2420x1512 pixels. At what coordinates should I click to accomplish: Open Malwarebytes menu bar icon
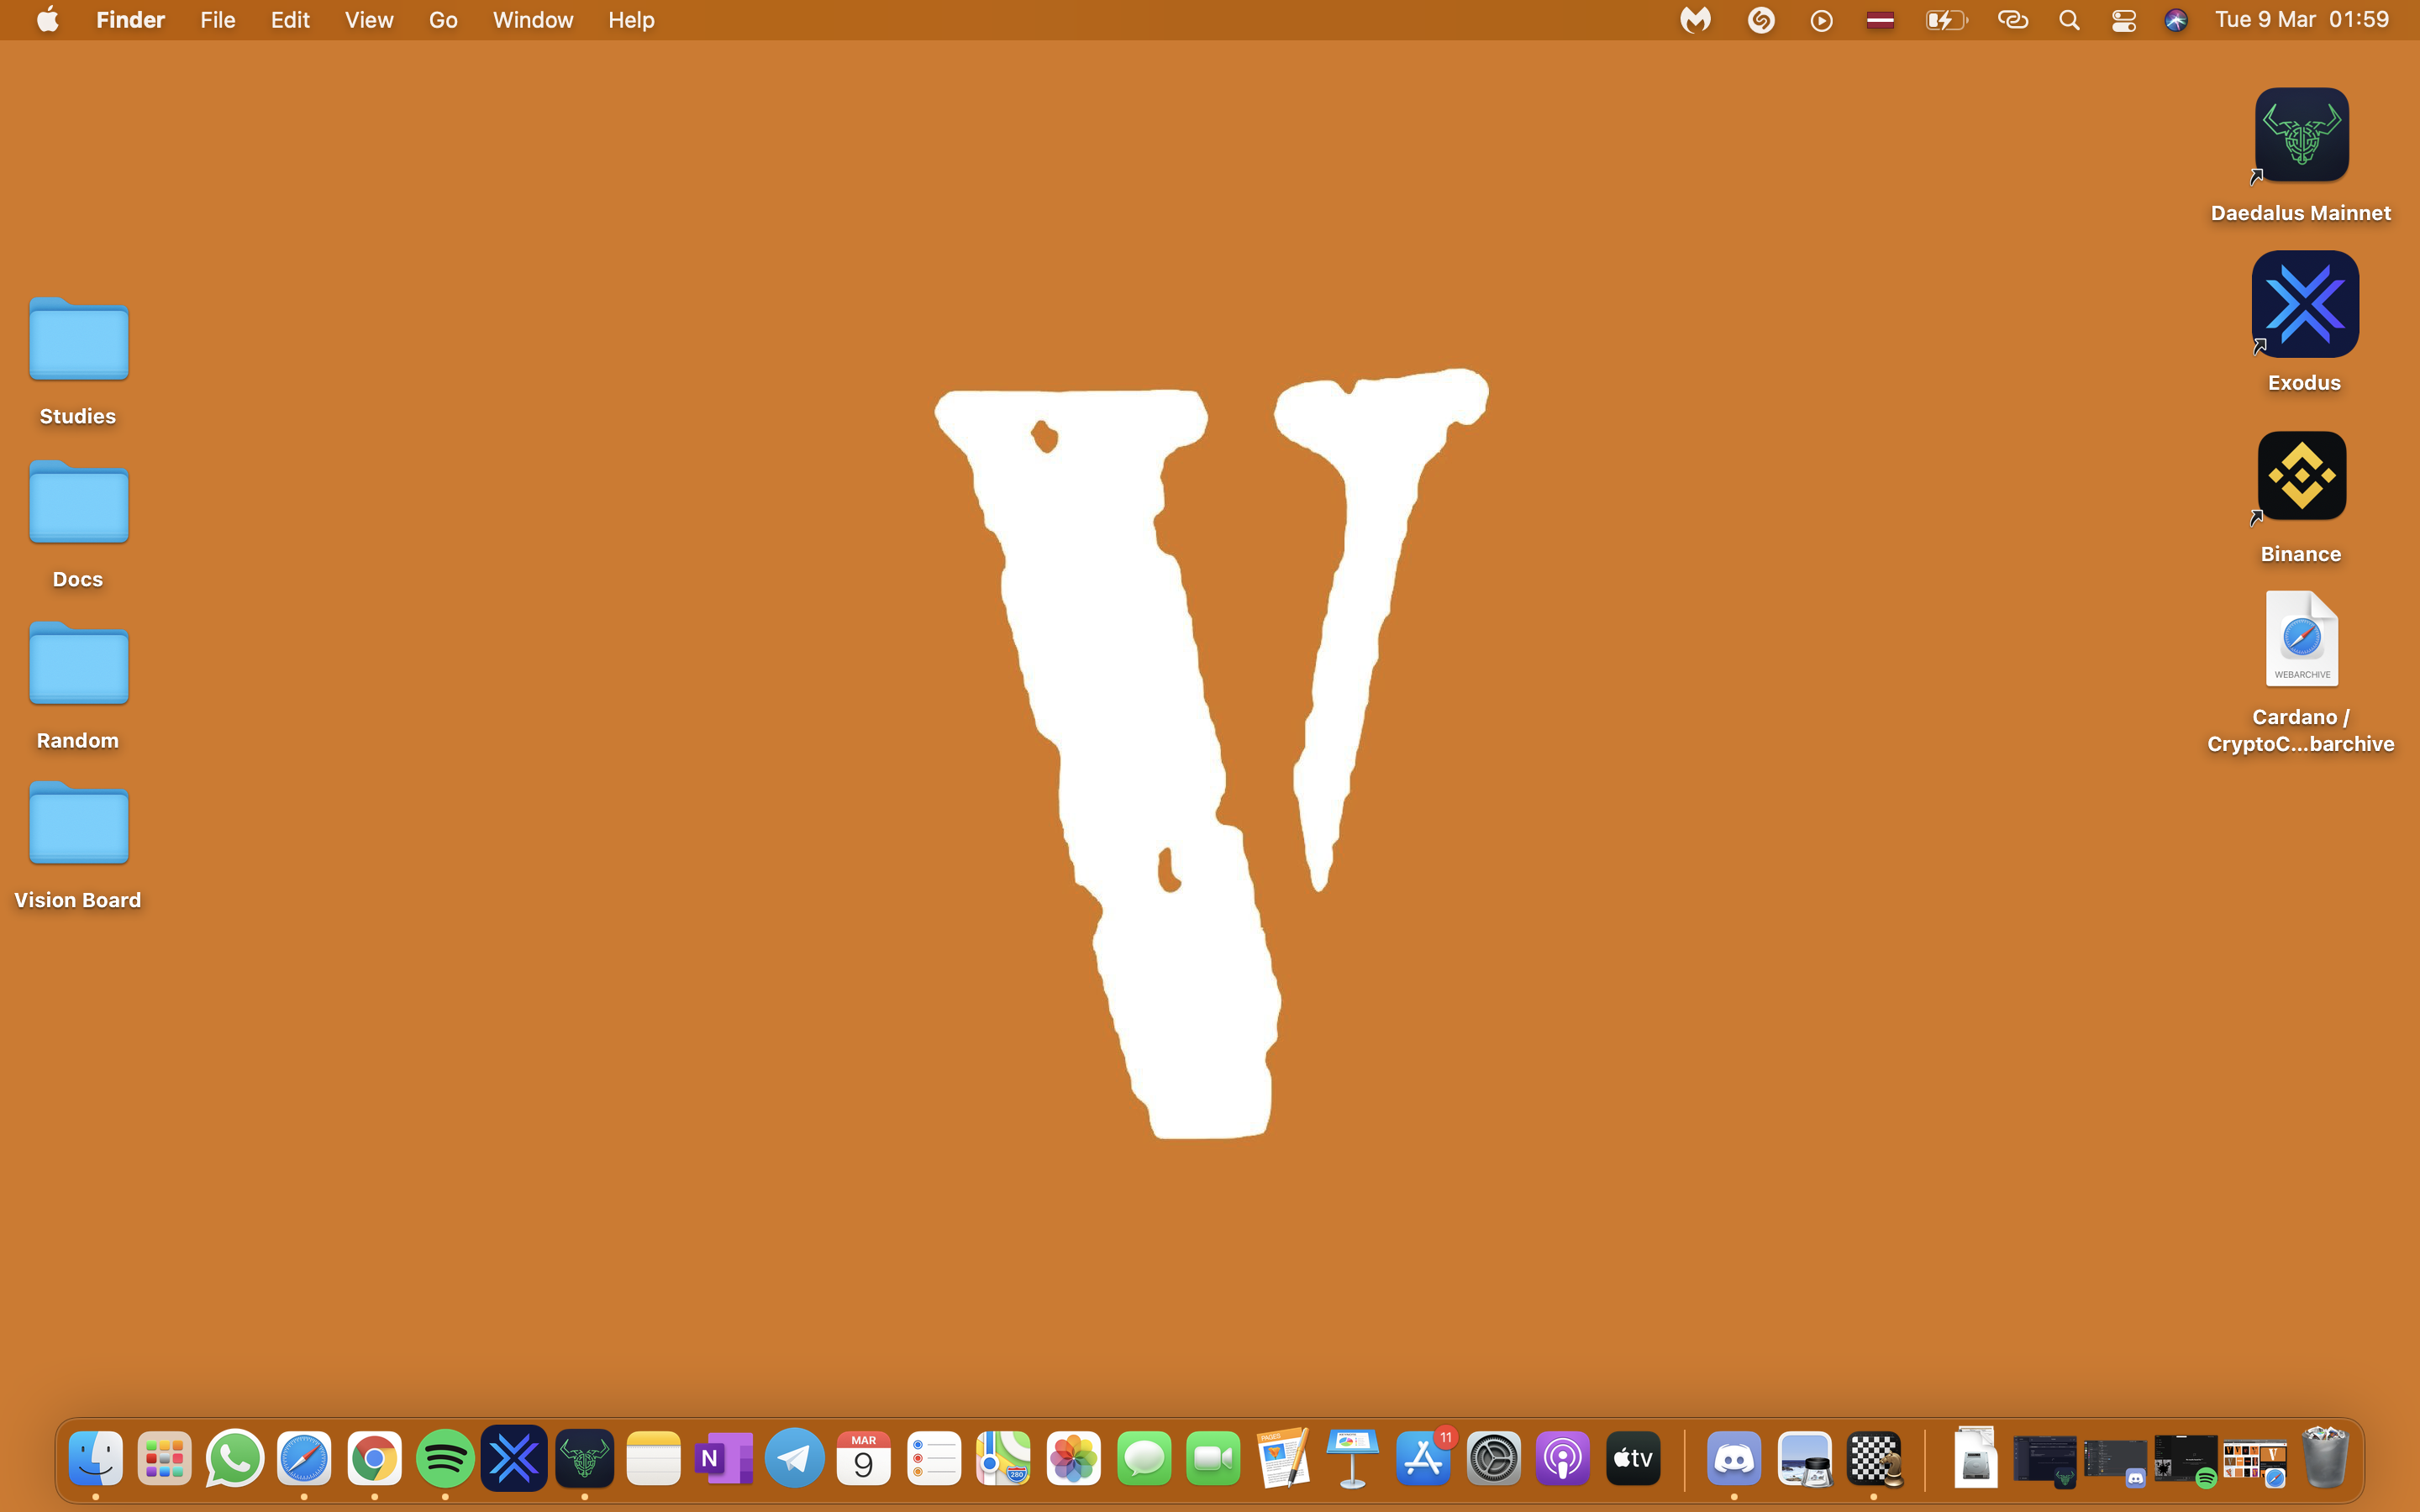pos(1695,20)
